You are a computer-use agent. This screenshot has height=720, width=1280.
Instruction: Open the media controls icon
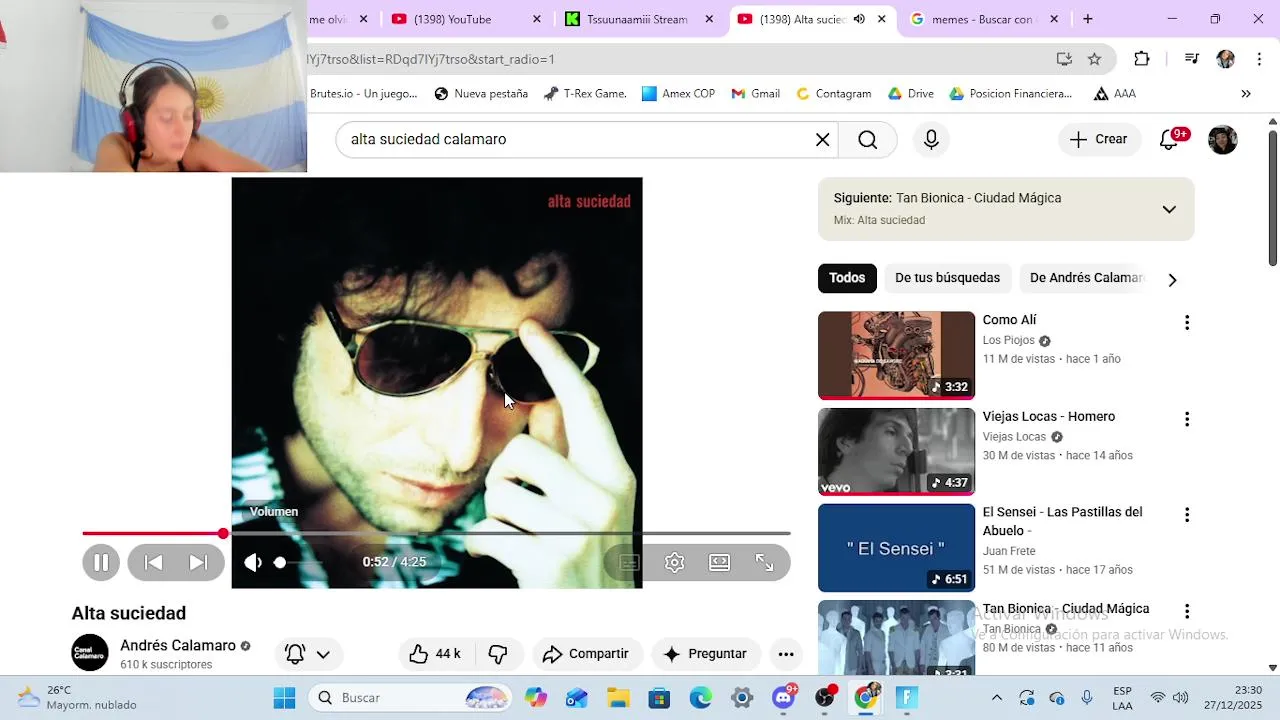click(x=1191, y=59)
